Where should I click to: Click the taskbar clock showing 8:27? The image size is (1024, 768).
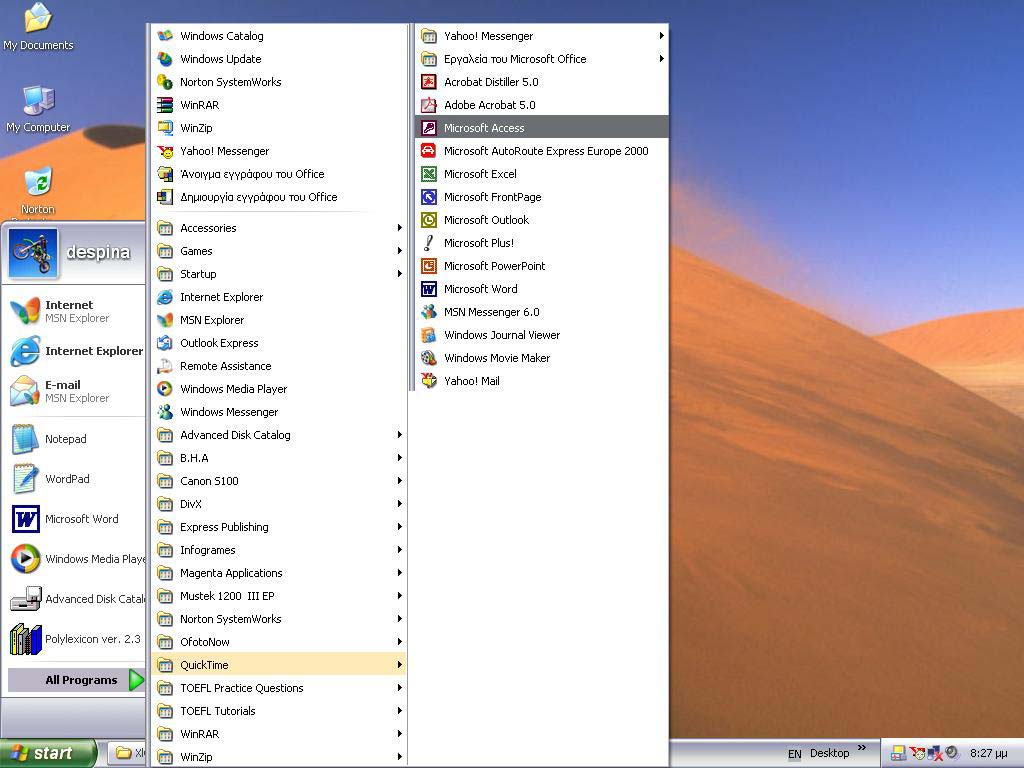988,754
